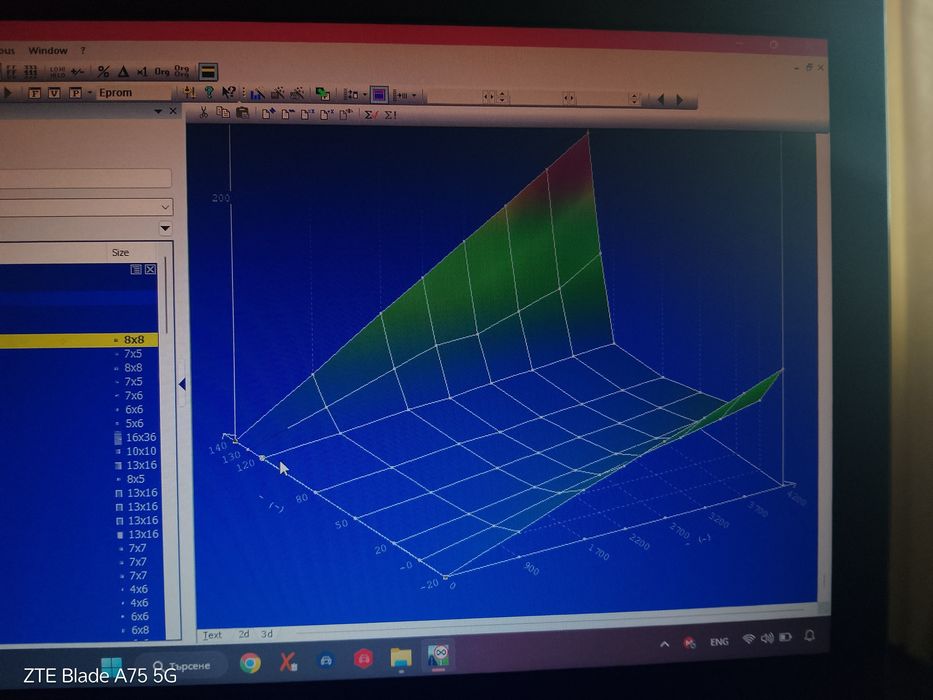Viewport: 933px width, 700px height.
Task: Click the percent display icon
Action: click(104, 72)
